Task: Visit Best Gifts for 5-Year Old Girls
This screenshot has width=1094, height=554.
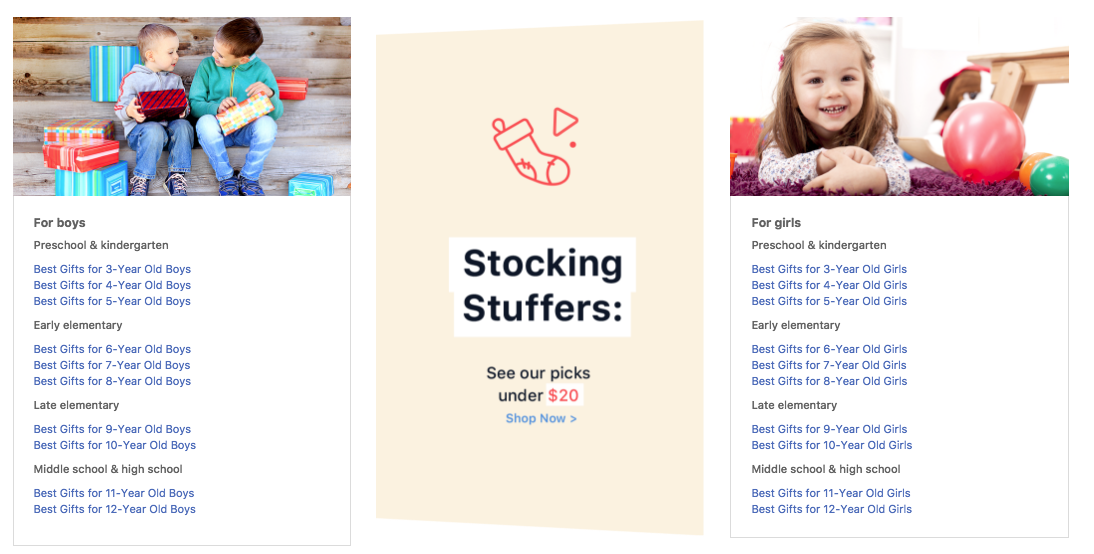Action: (829, 301)
